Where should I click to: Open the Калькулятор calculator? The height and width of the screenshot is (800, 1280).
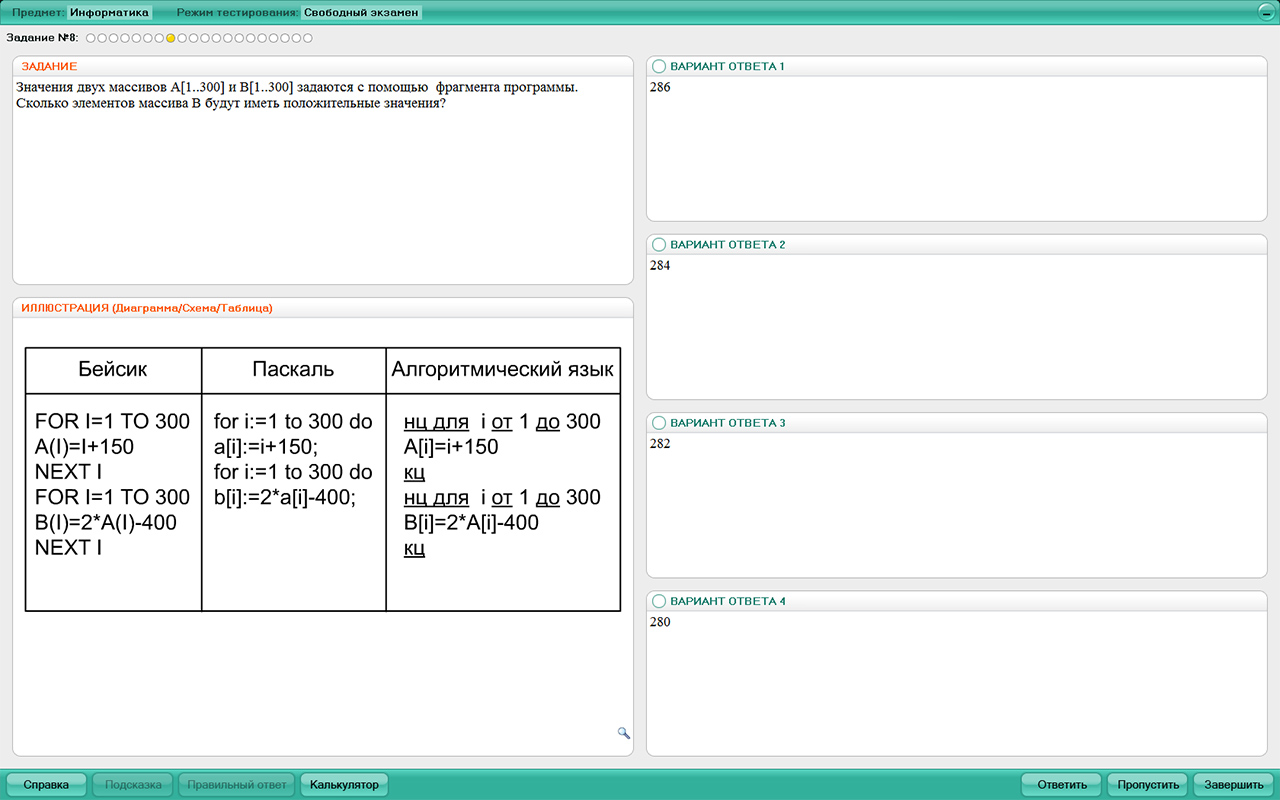(x=344, y=785)
